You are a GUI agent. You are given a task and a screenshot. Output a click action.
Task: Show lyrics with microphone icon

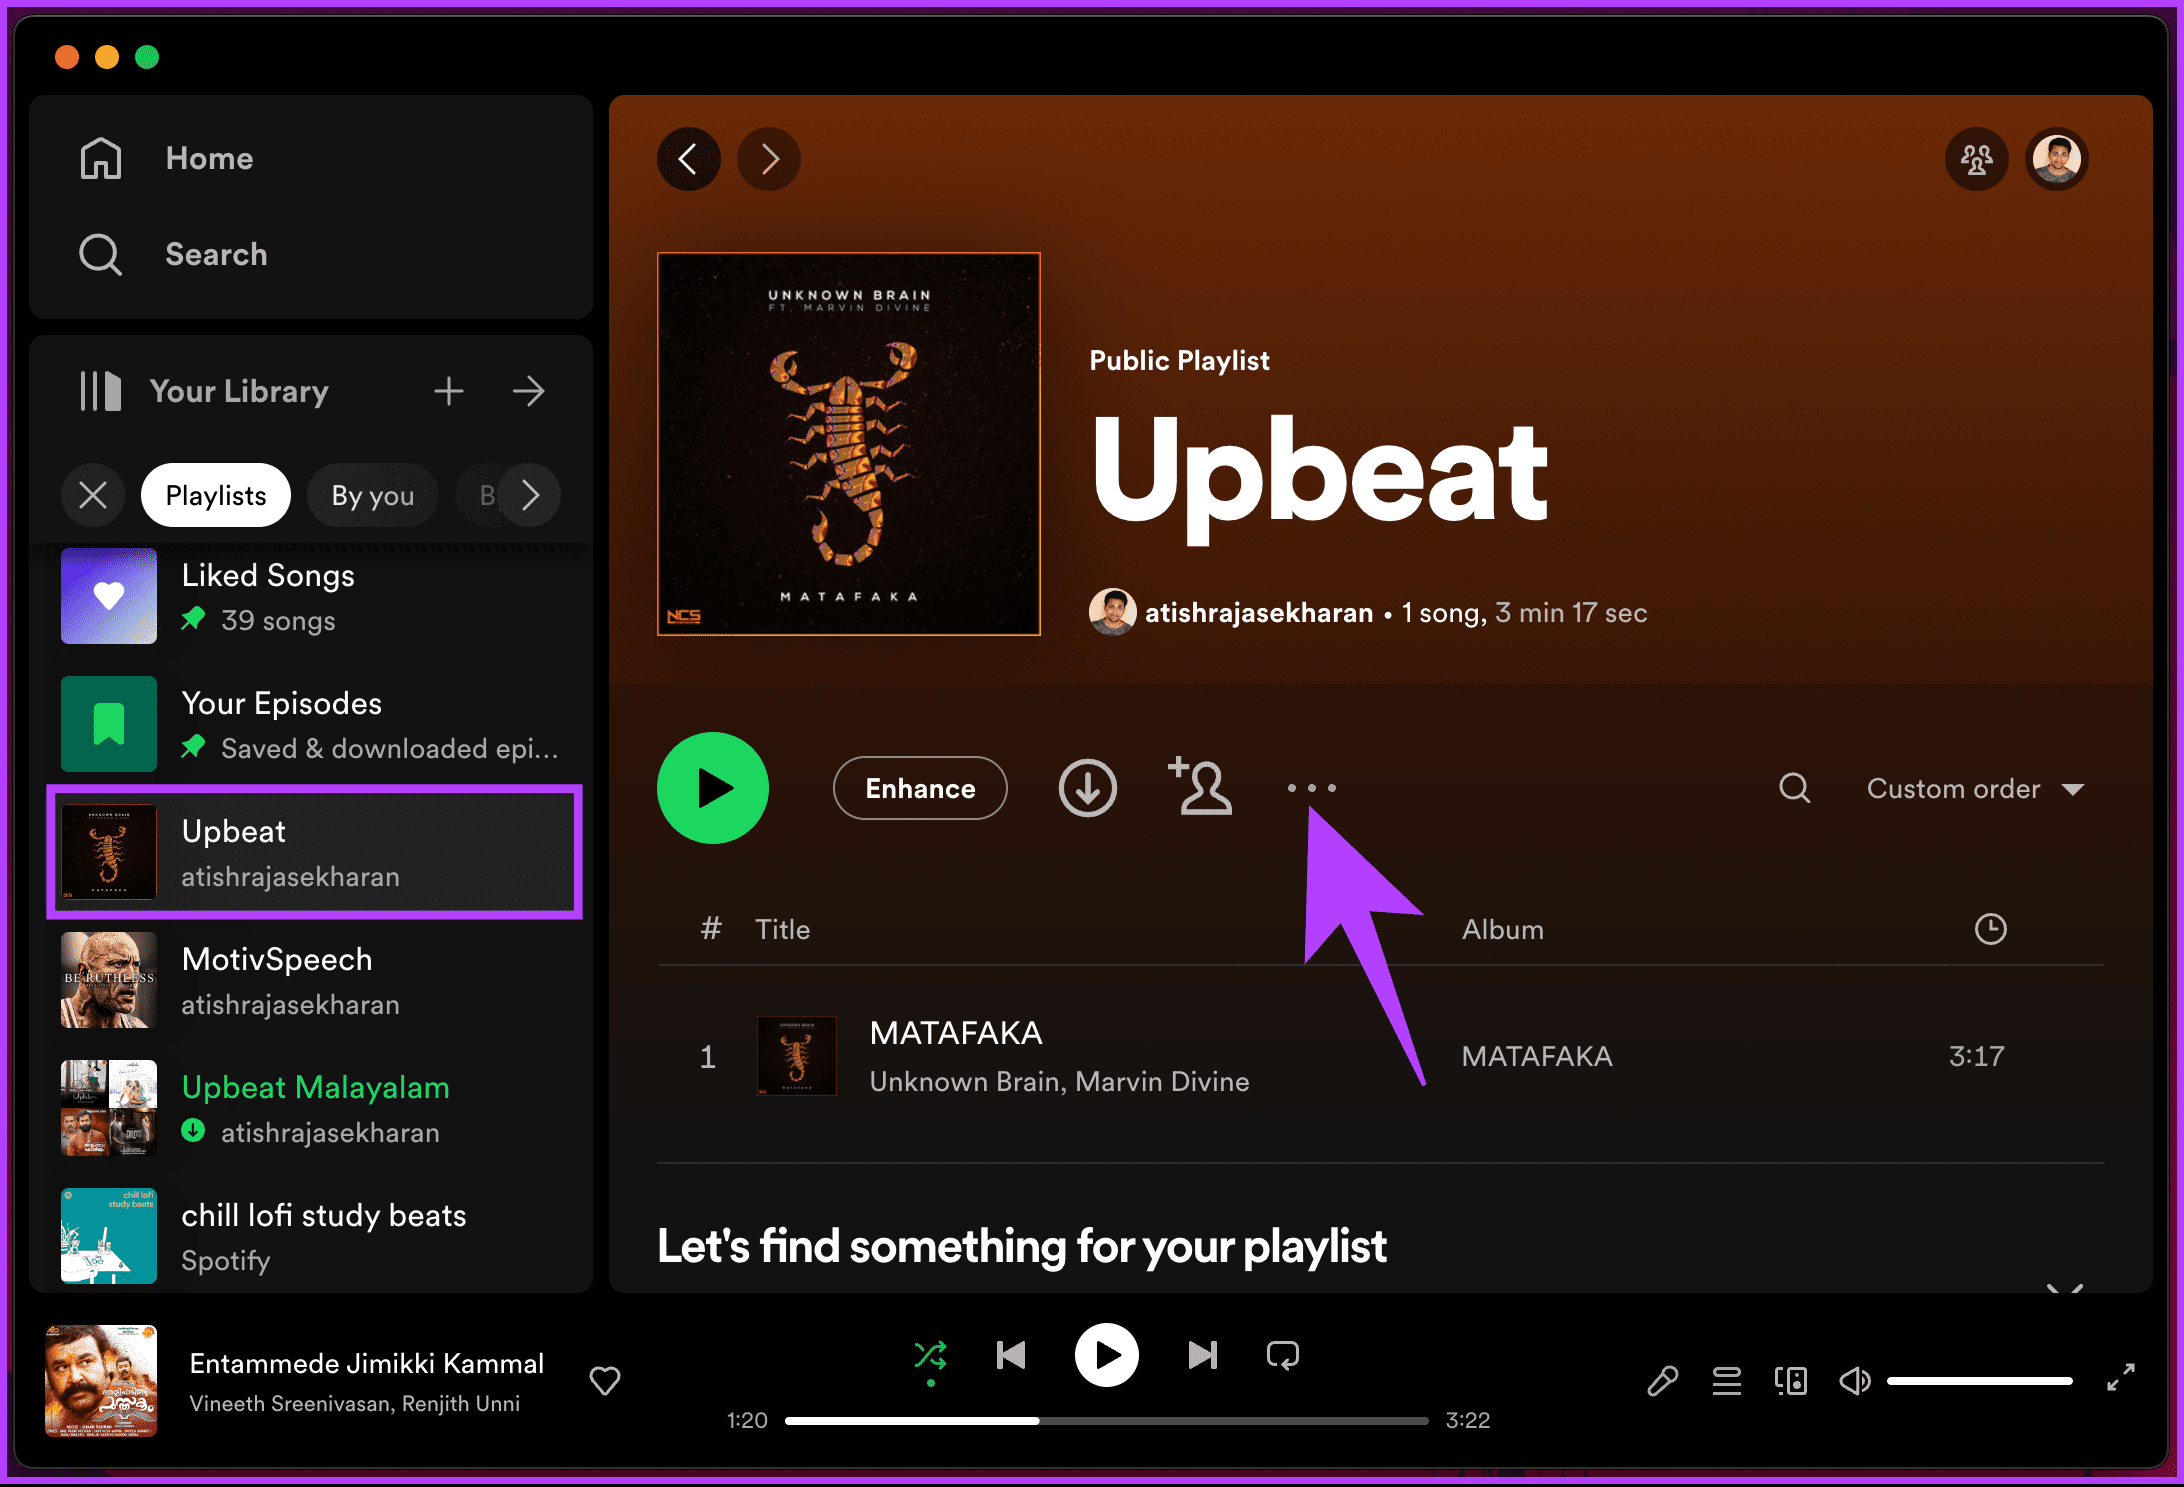click(x=1663, y=1381)
